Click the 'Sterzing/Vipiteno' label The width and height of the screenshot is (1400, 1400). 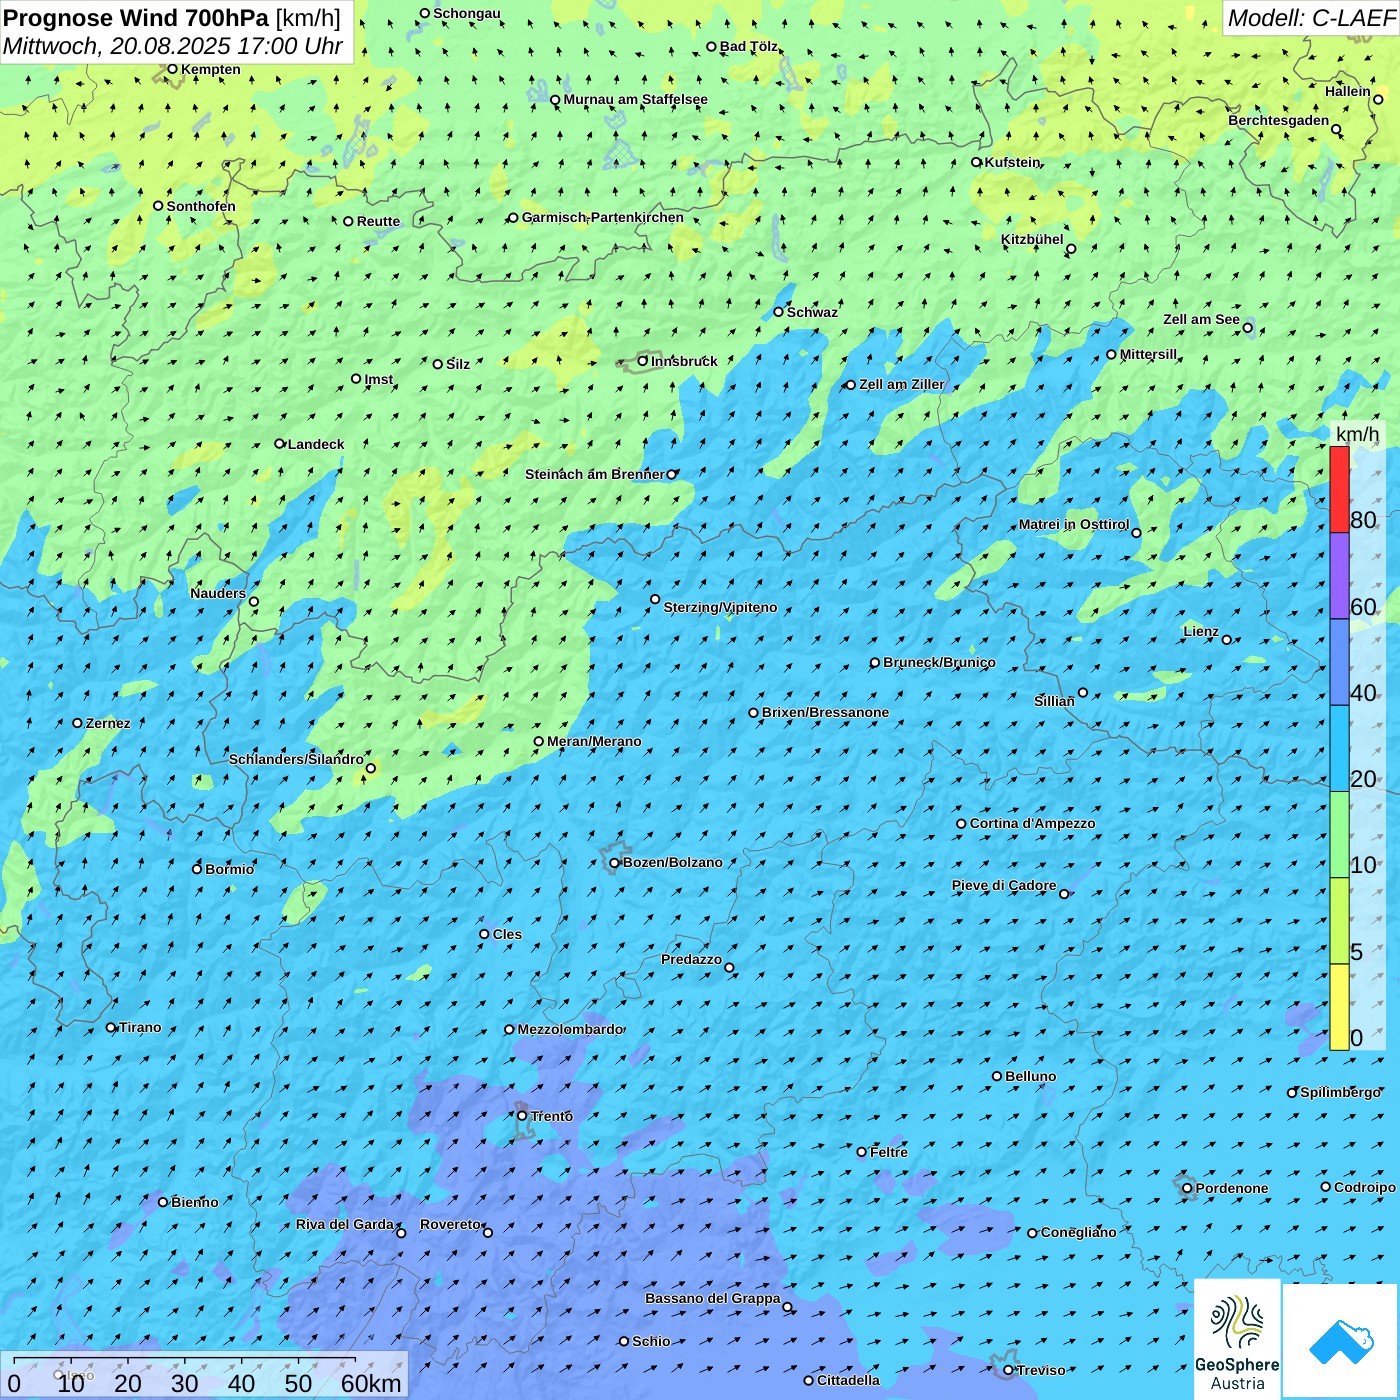[720, 607]
